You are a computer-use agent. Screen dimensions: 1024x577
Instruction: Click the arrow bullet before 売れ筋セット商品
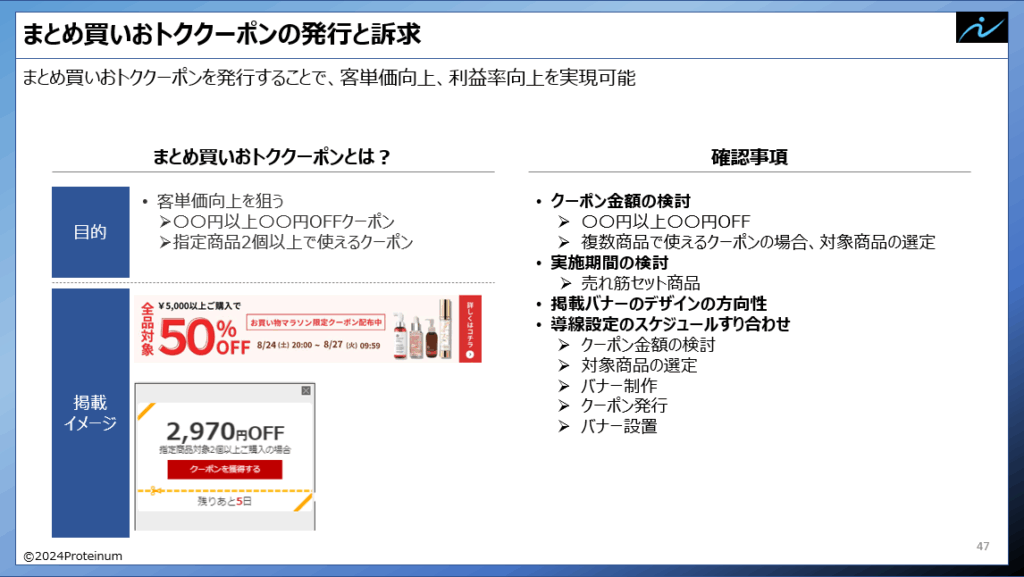564,283
